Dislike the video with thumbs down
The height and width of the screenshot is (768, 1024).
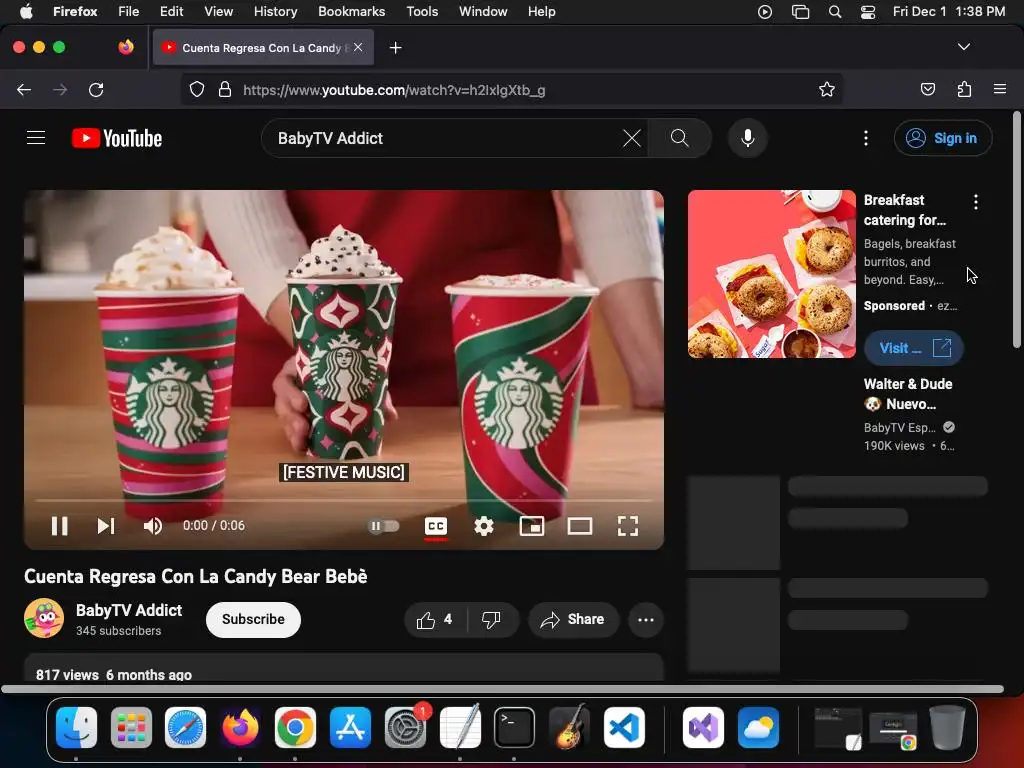(491, 620)
